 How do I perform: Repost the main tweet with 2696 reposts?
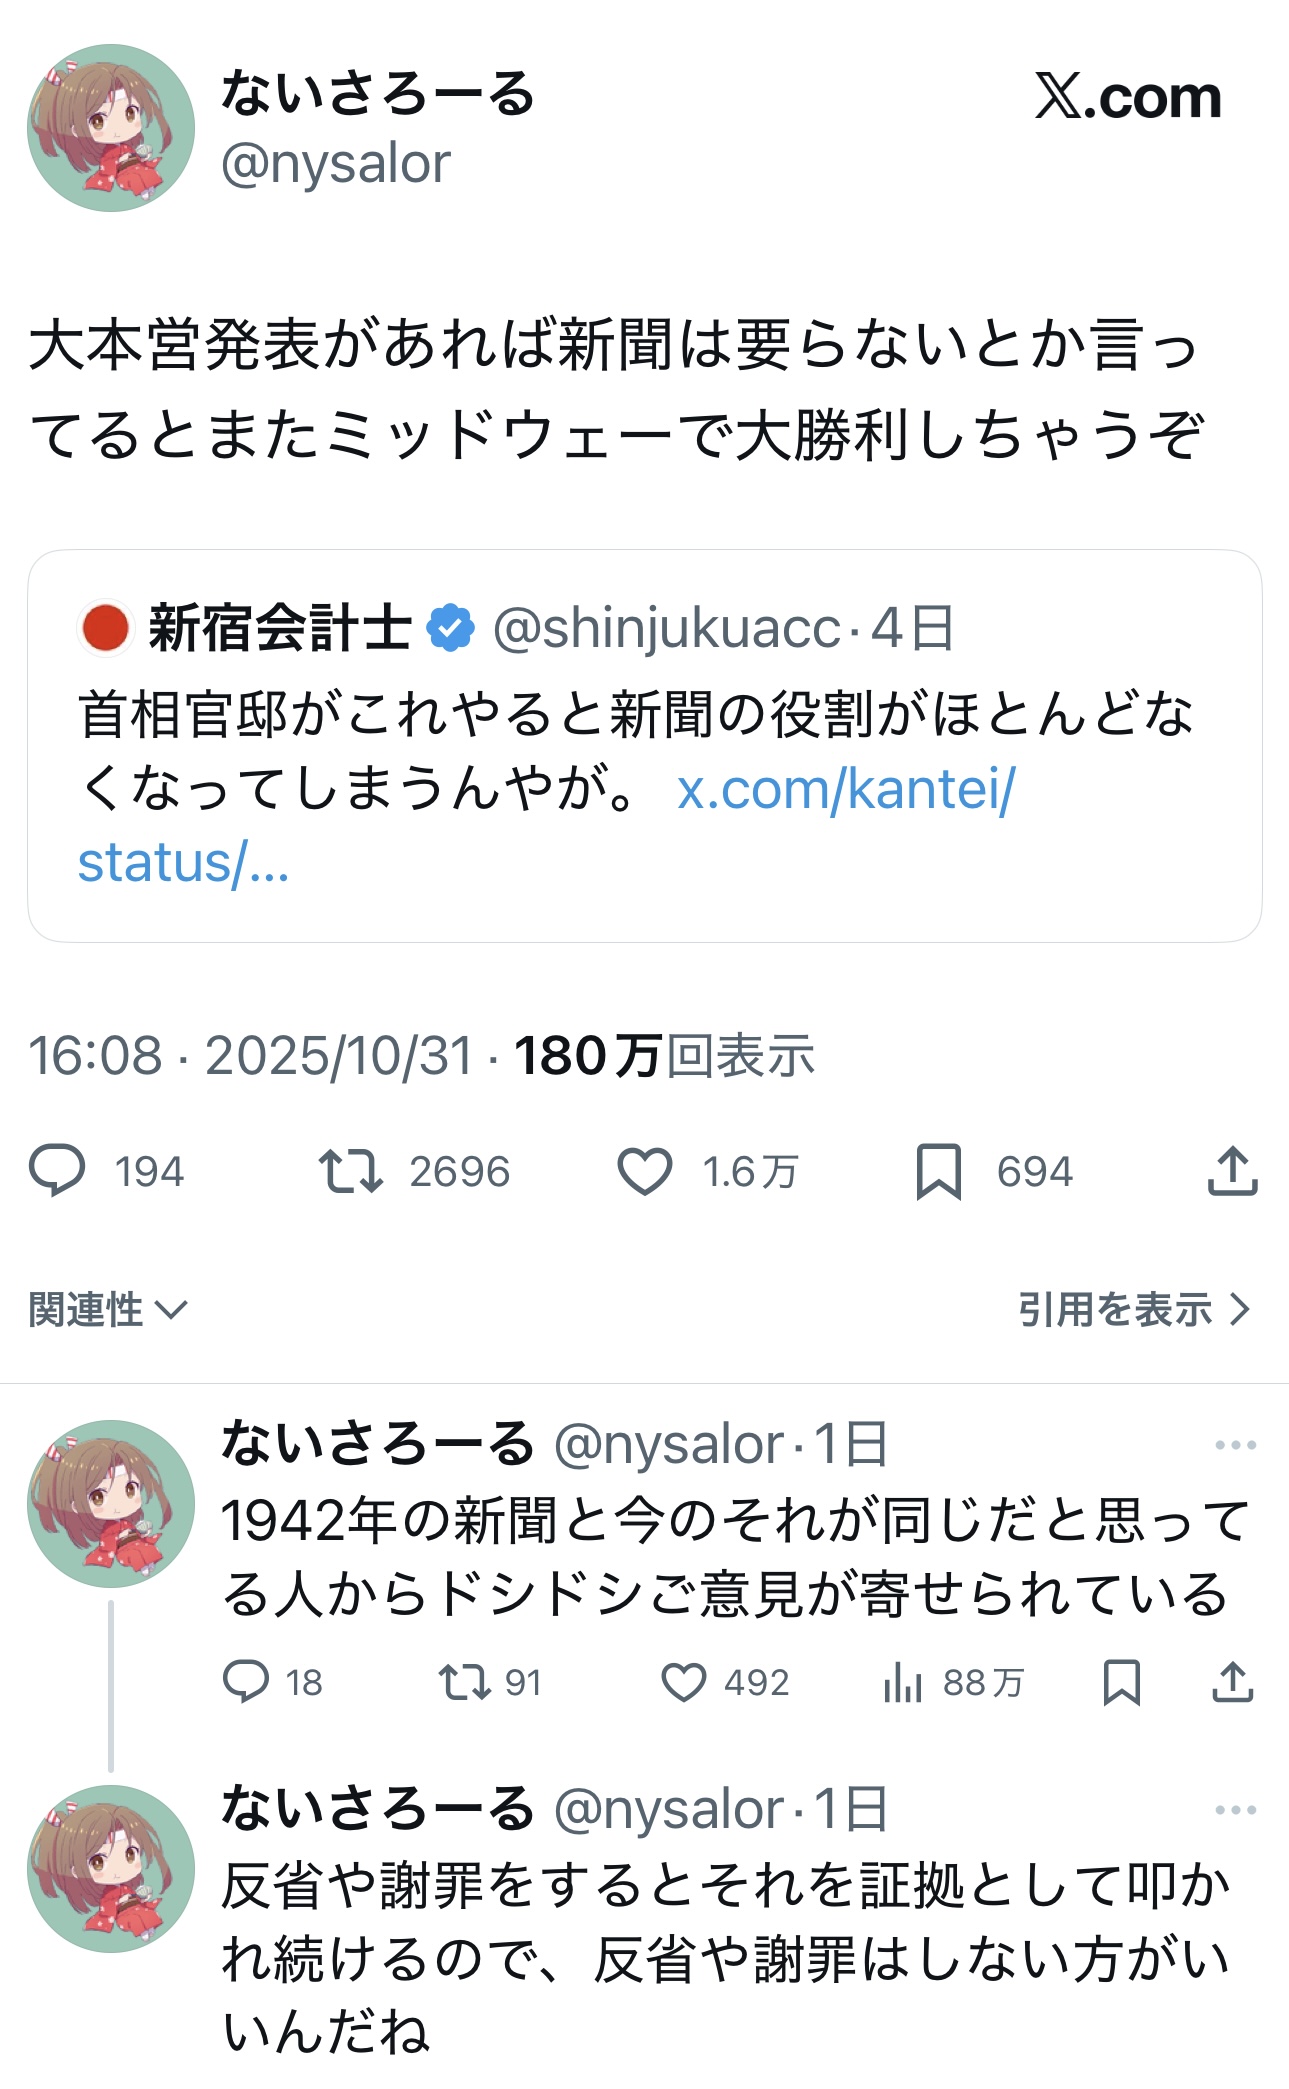(351, 1171)
